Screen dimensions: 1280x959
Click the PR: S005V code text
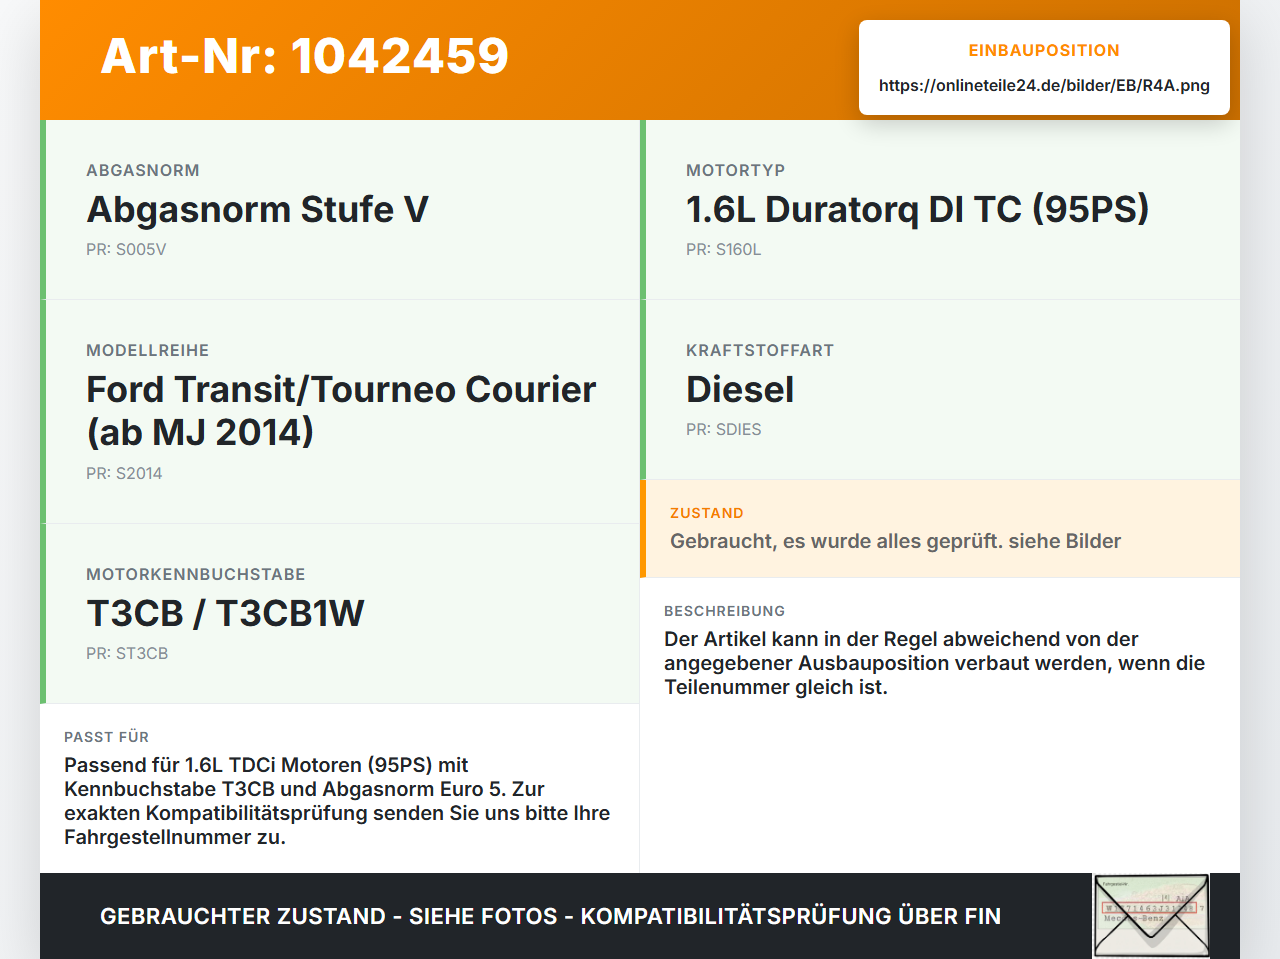[x=126, y=249]
